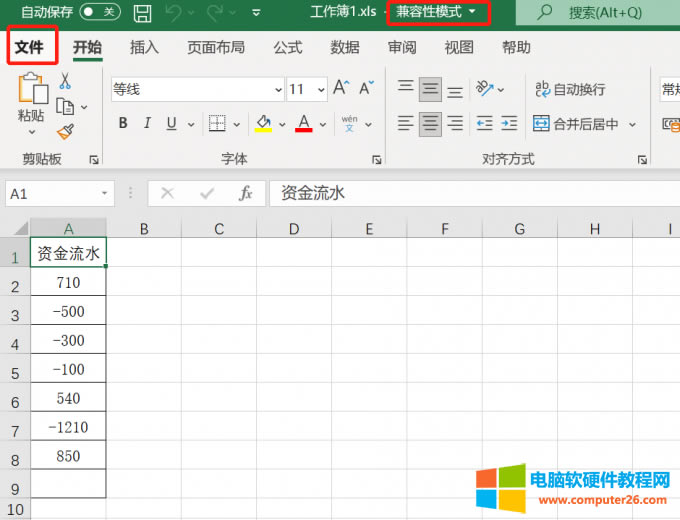Click the 合并后居中 merge button
Viewport: 680px width, 520px height.
pos(576,124)
